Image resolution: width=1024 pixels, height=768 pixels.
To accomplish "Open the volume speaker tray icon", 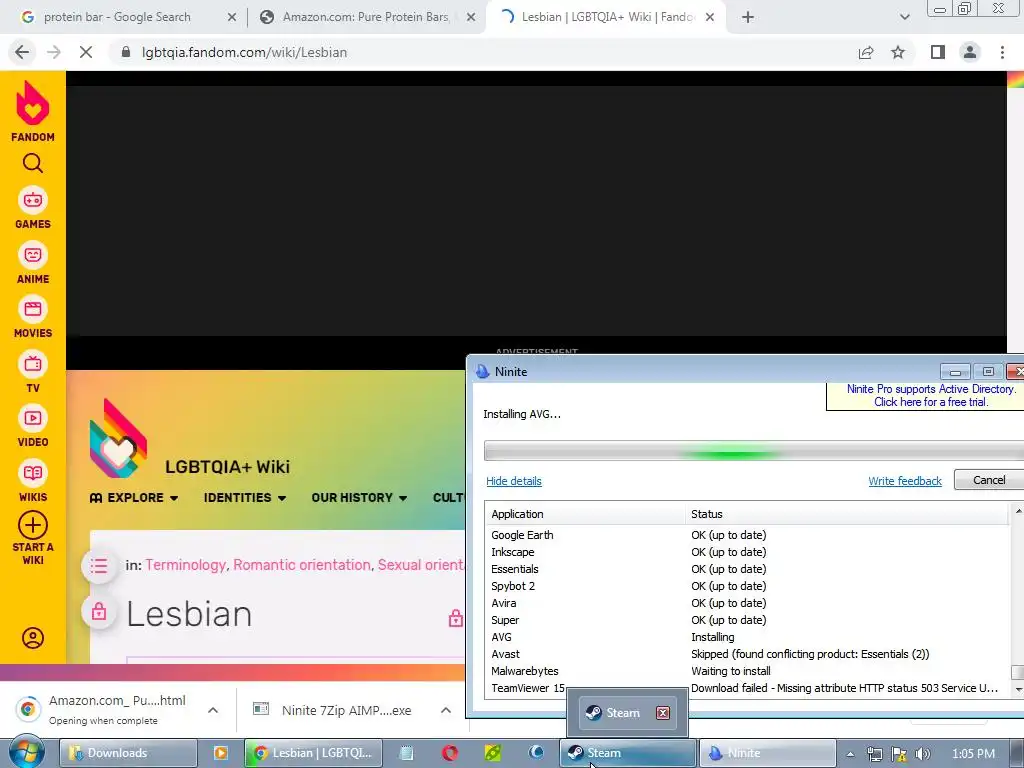I will pyautogui.click(x=922, y=754).
